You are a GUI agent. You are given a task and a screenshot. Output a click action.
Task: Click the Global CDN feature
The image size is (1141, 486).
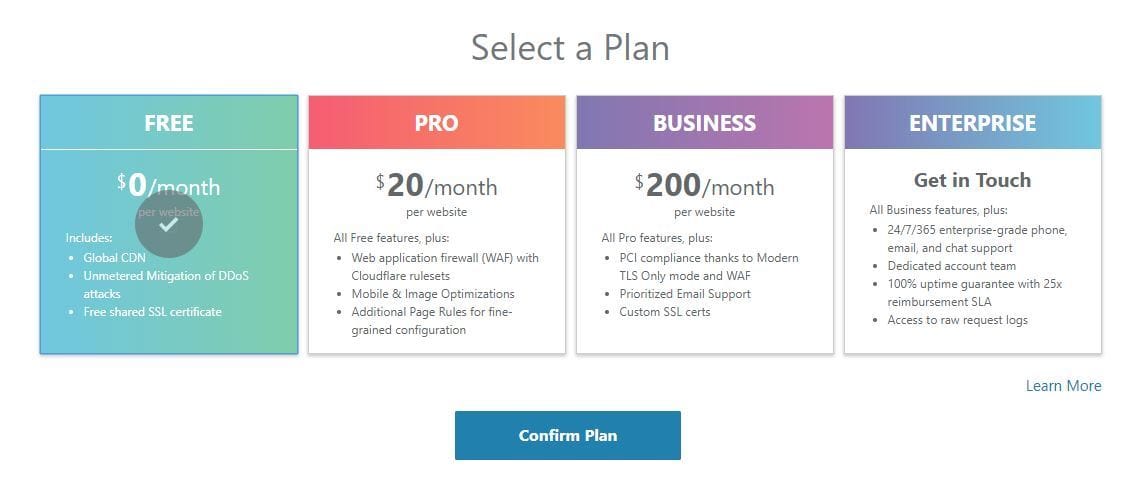(114, 258)
